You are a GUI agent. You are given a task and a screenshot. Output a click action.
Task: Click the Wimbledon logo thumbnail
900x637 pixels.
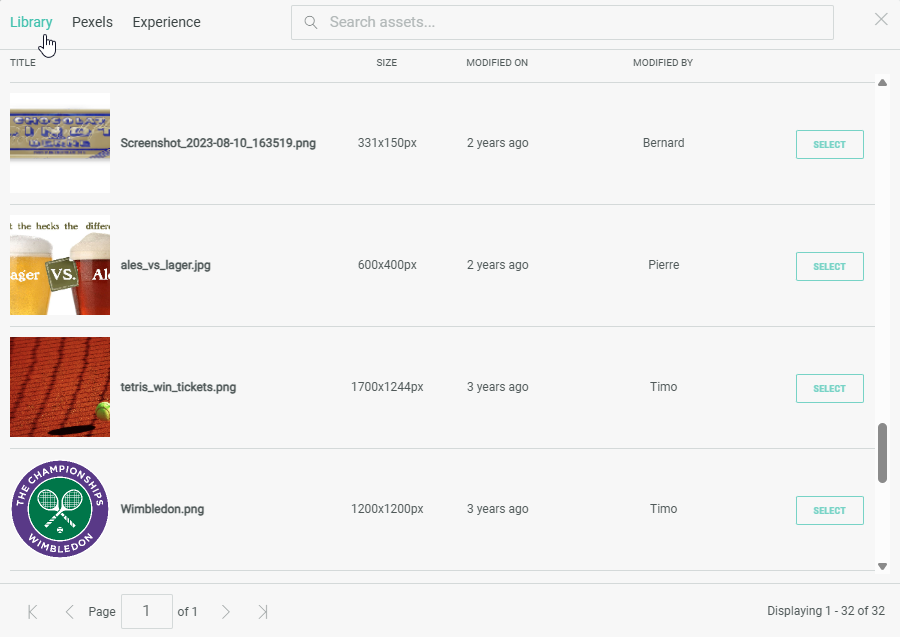pos(60,509)
